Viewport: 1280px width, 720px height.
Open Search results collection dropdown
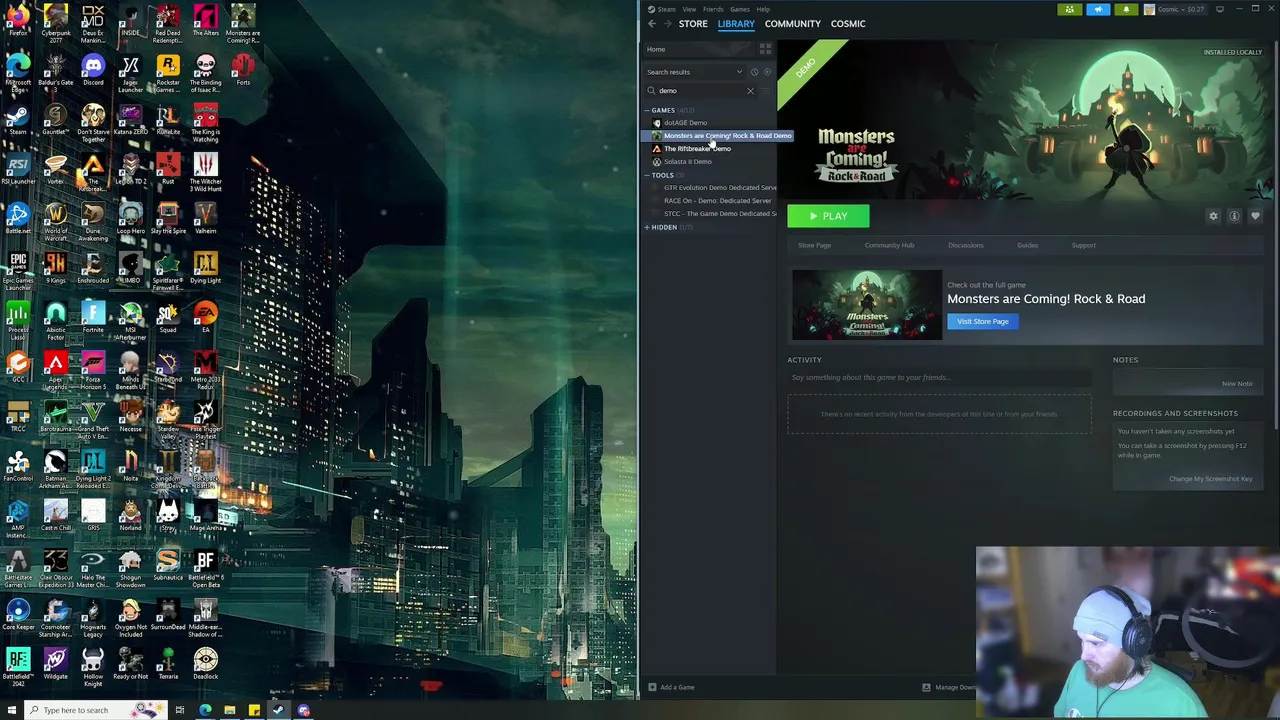(x=695, y=72)
